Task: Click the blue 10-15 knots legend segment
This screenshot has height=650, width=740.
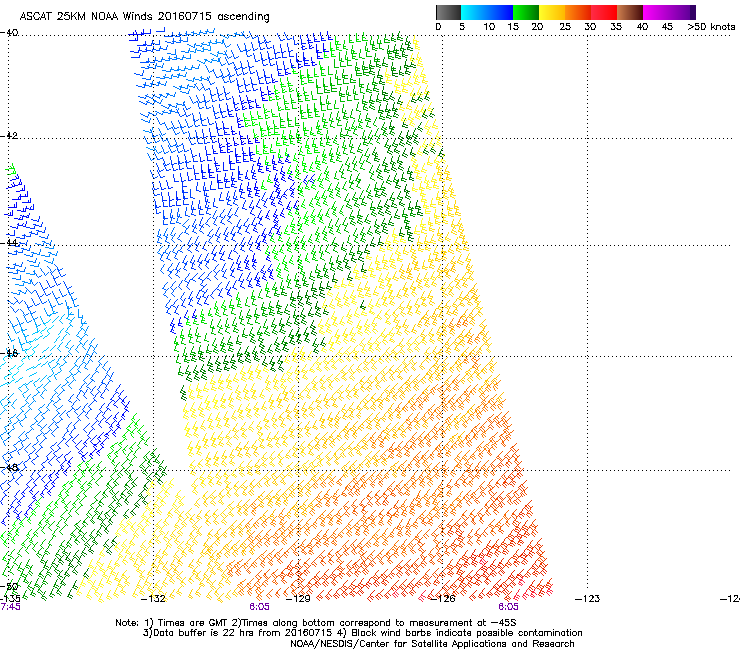Action: point(500,12)
